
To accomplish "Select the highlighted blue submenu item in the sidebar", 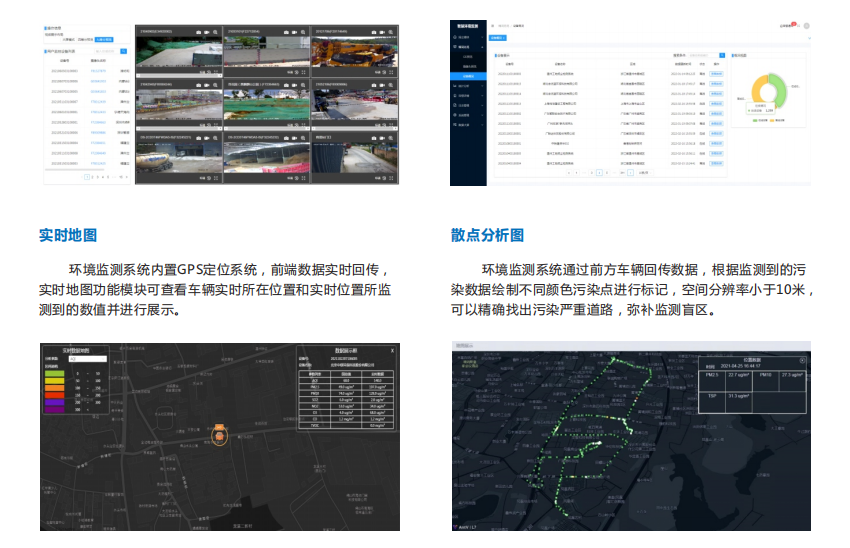I will pos(469,76).
